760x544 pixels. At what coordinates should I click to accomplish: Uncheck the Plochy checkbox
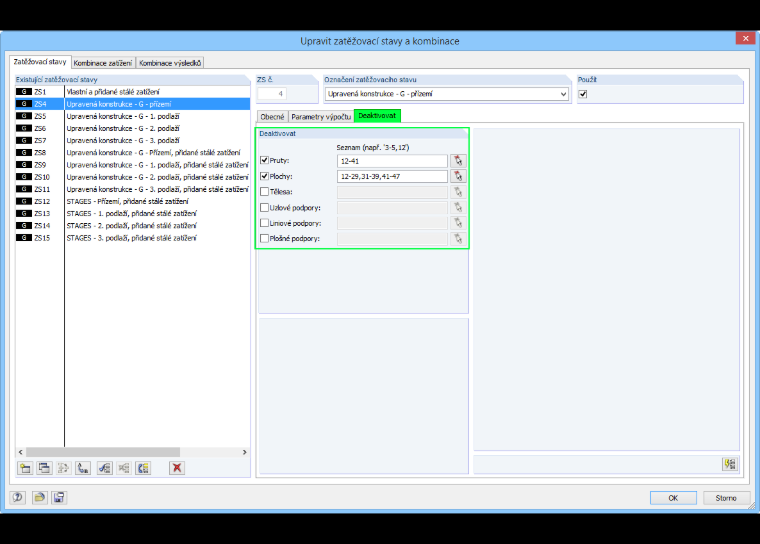tap(265, 176)
